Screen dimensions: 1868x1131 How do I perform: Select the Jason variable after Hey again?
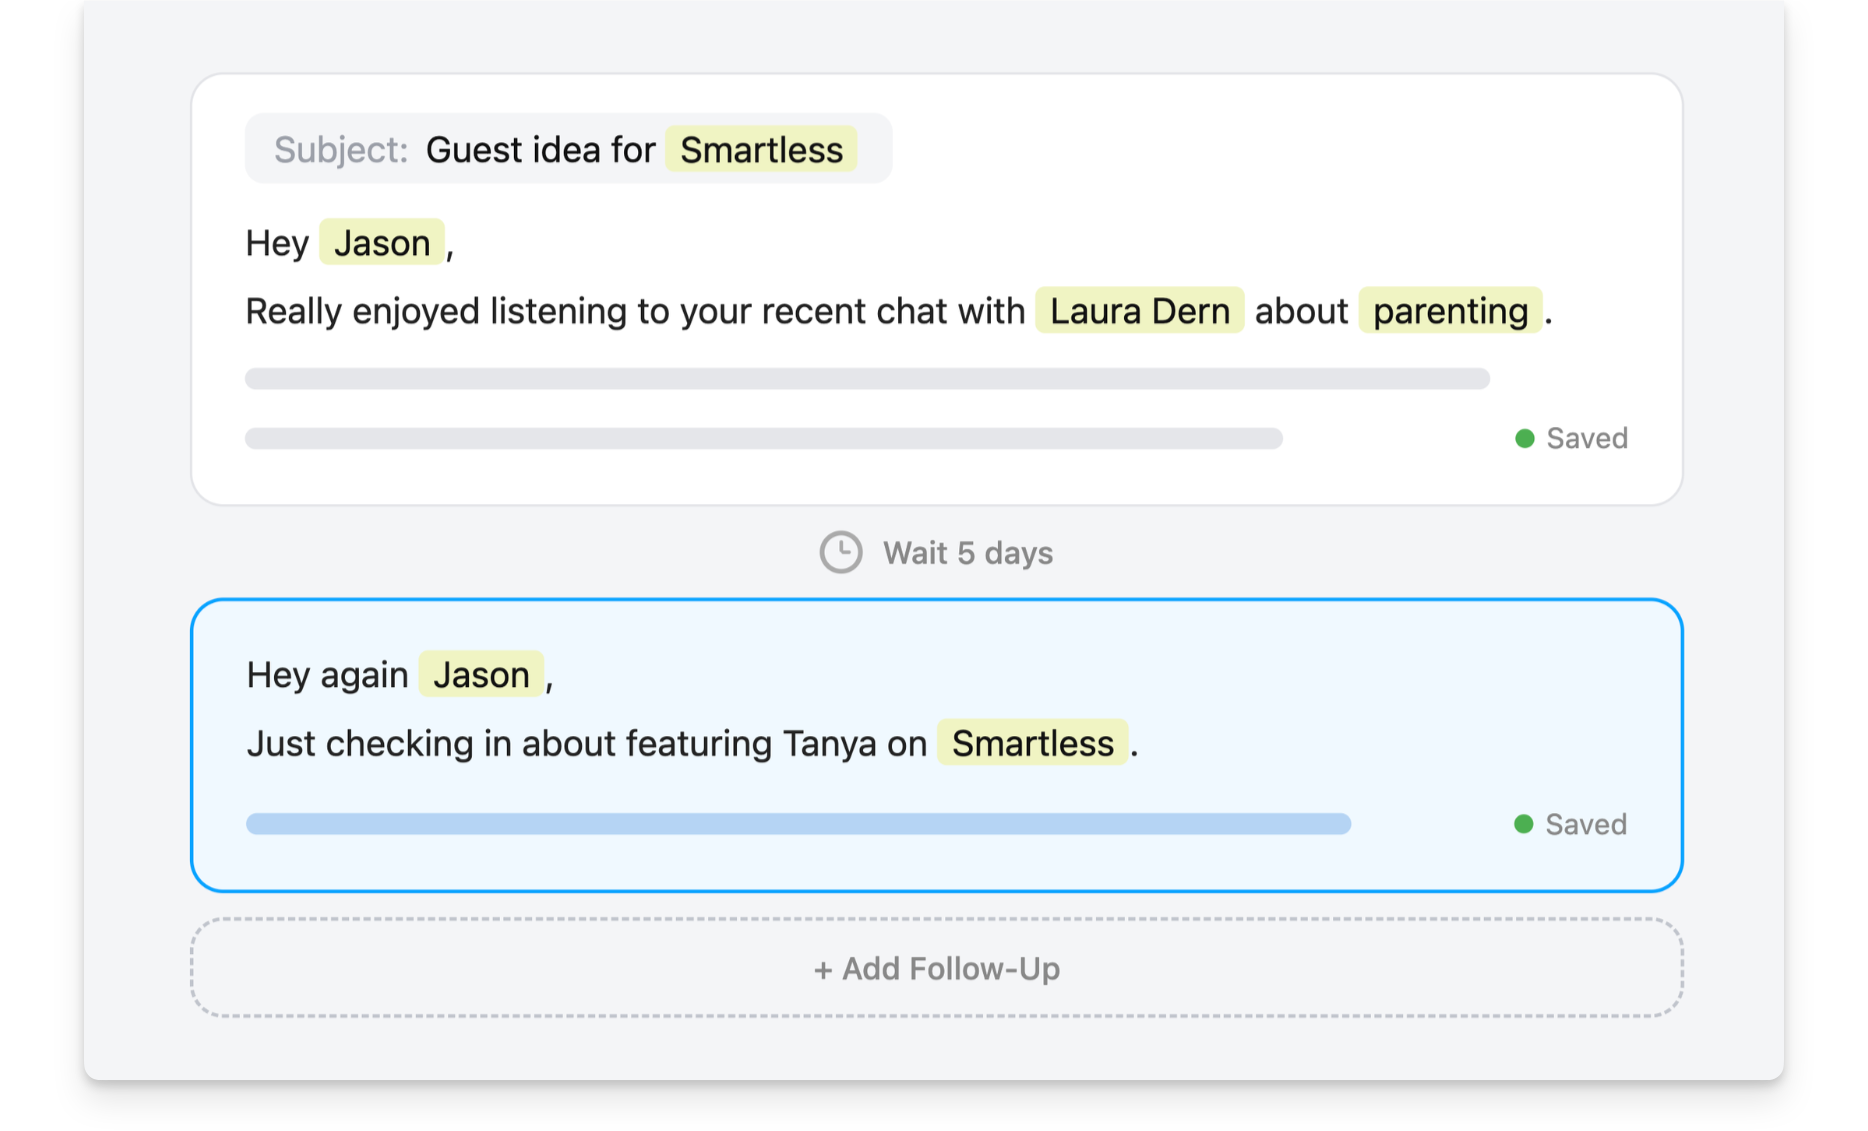point(481,675)
